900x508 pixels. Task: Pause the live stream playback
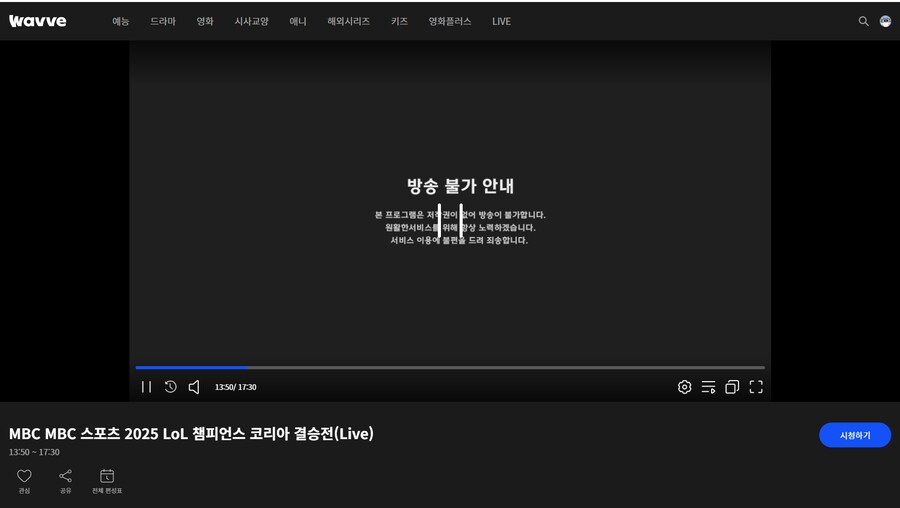(x=146, y=387)
